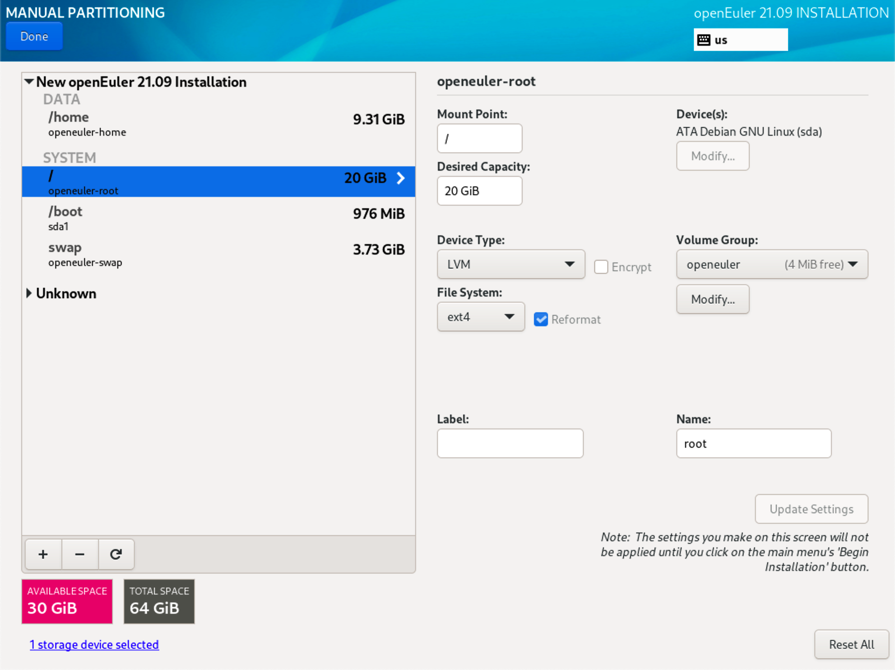Viewport: 895px width, 670px height.
Task: Select the /boot sda1 partition entry
Action: pos(218,218)
